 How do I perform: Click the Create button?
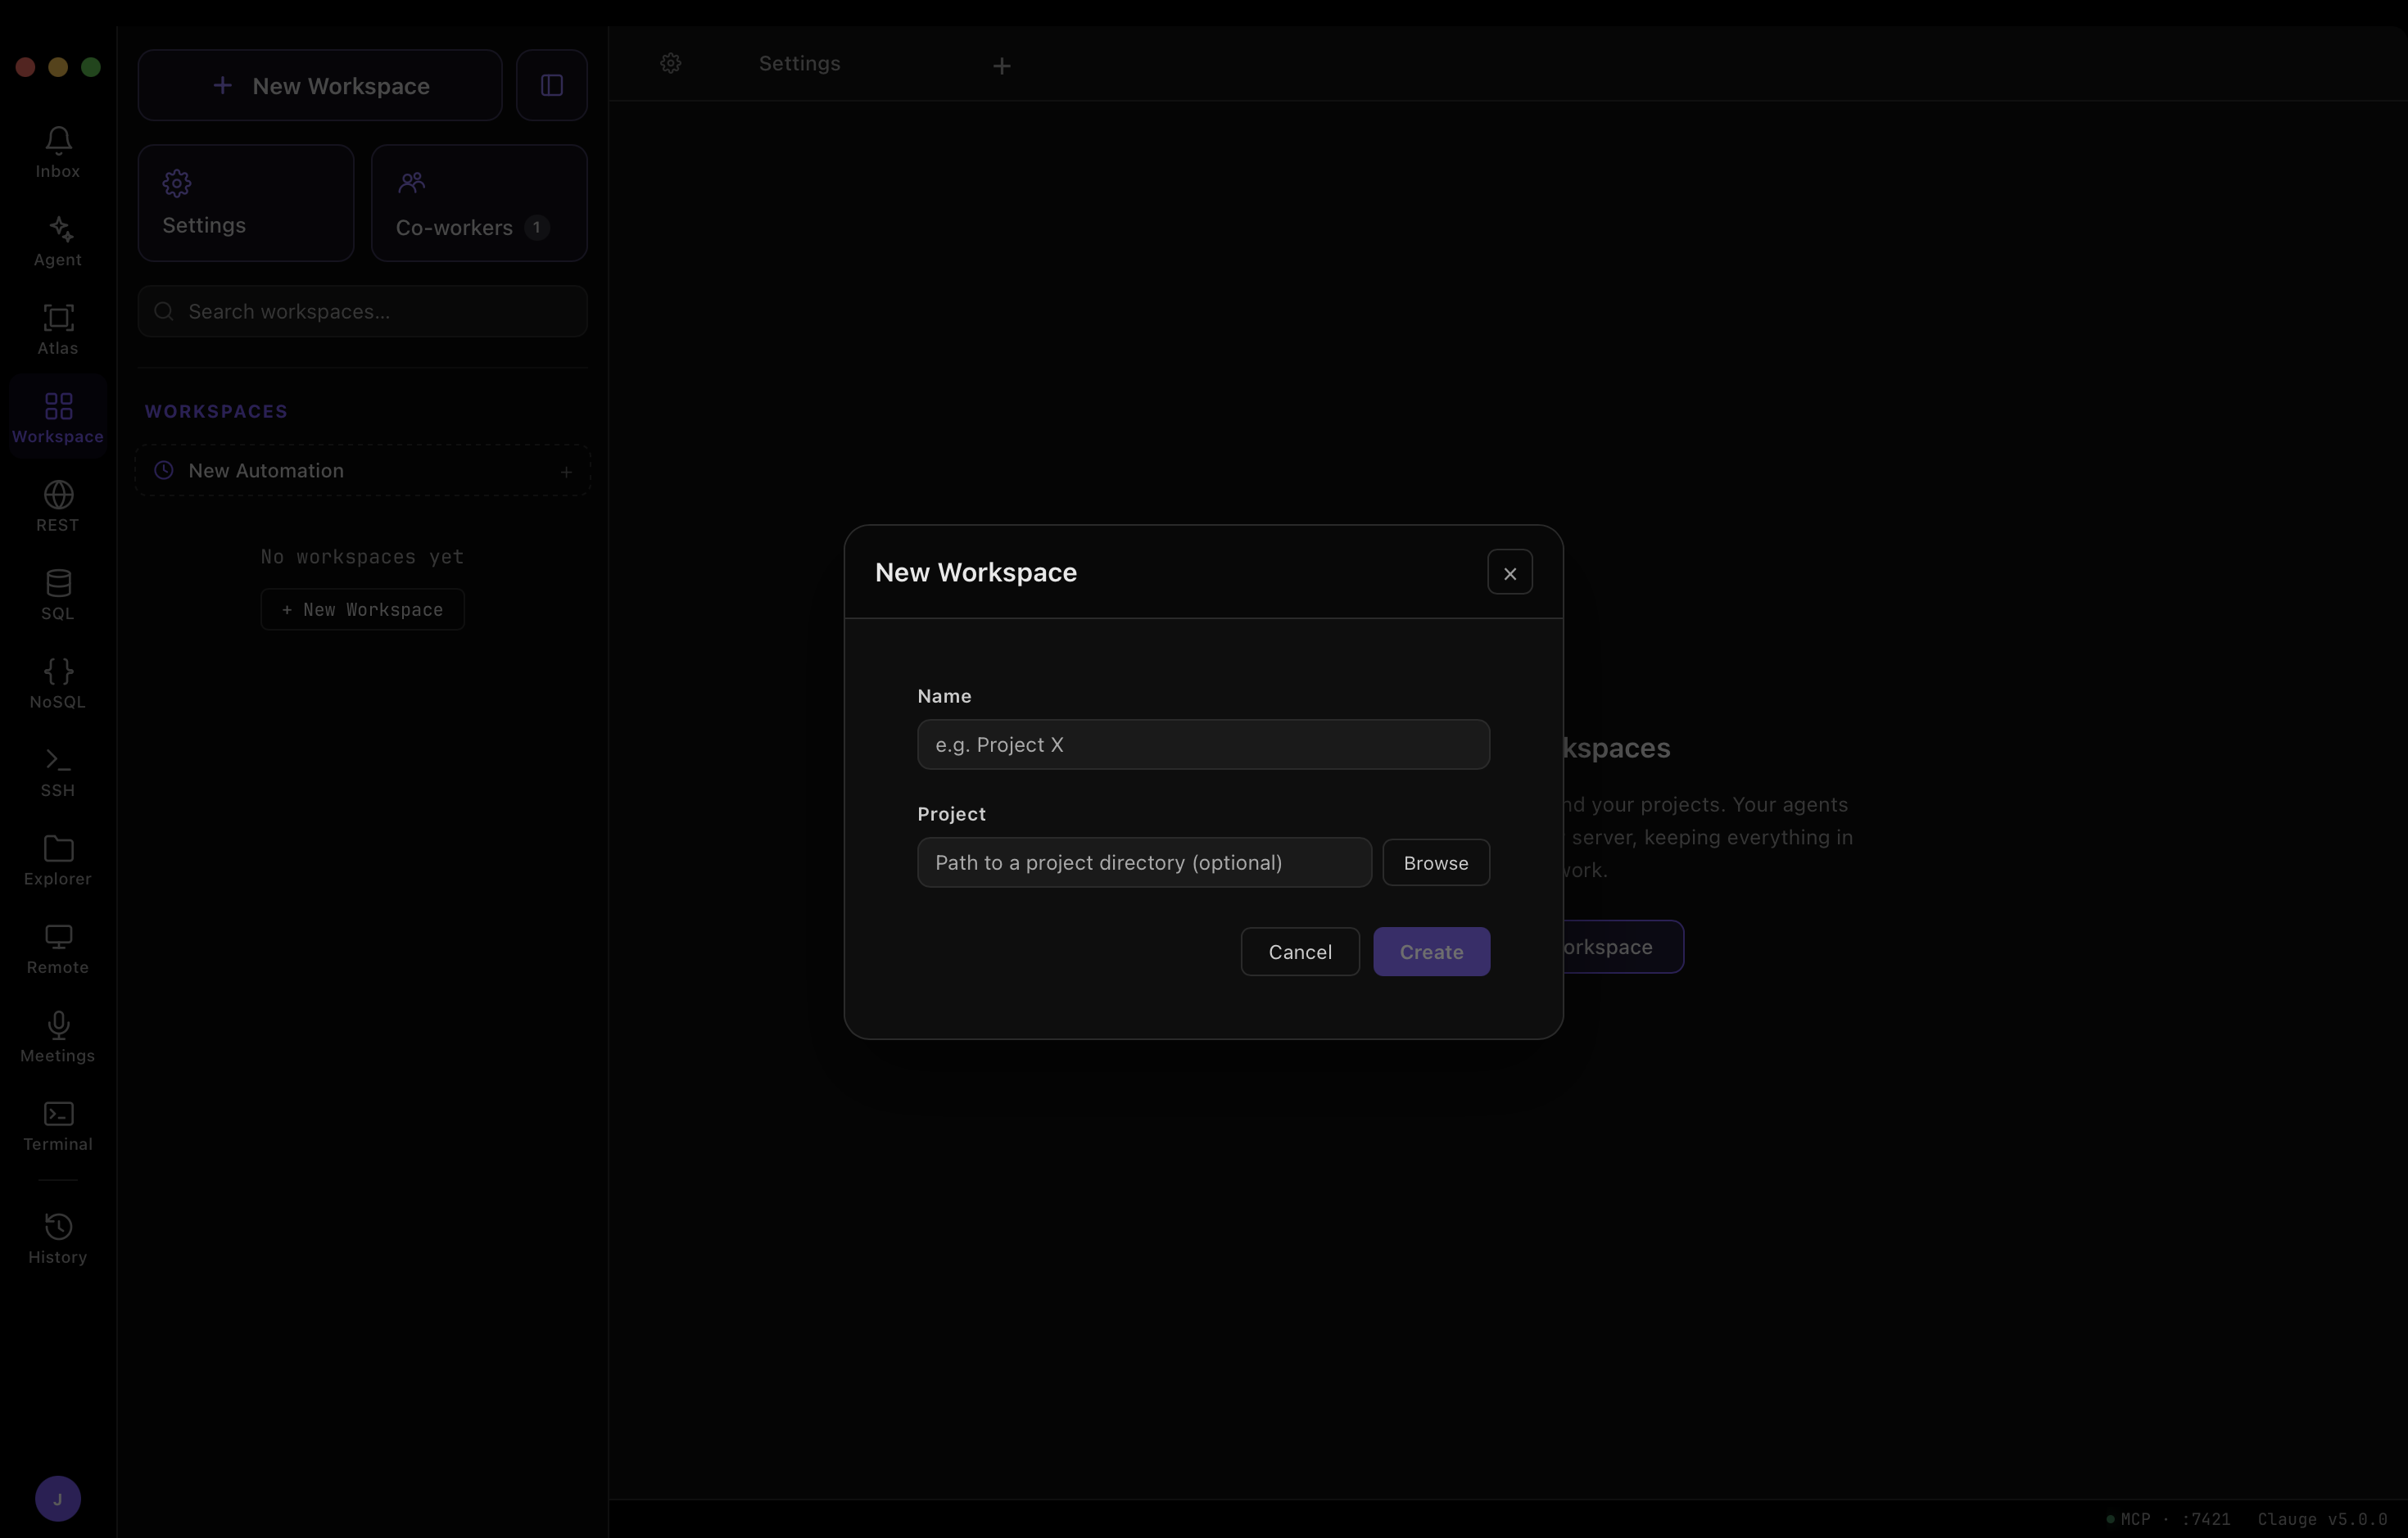[1431, 951]
